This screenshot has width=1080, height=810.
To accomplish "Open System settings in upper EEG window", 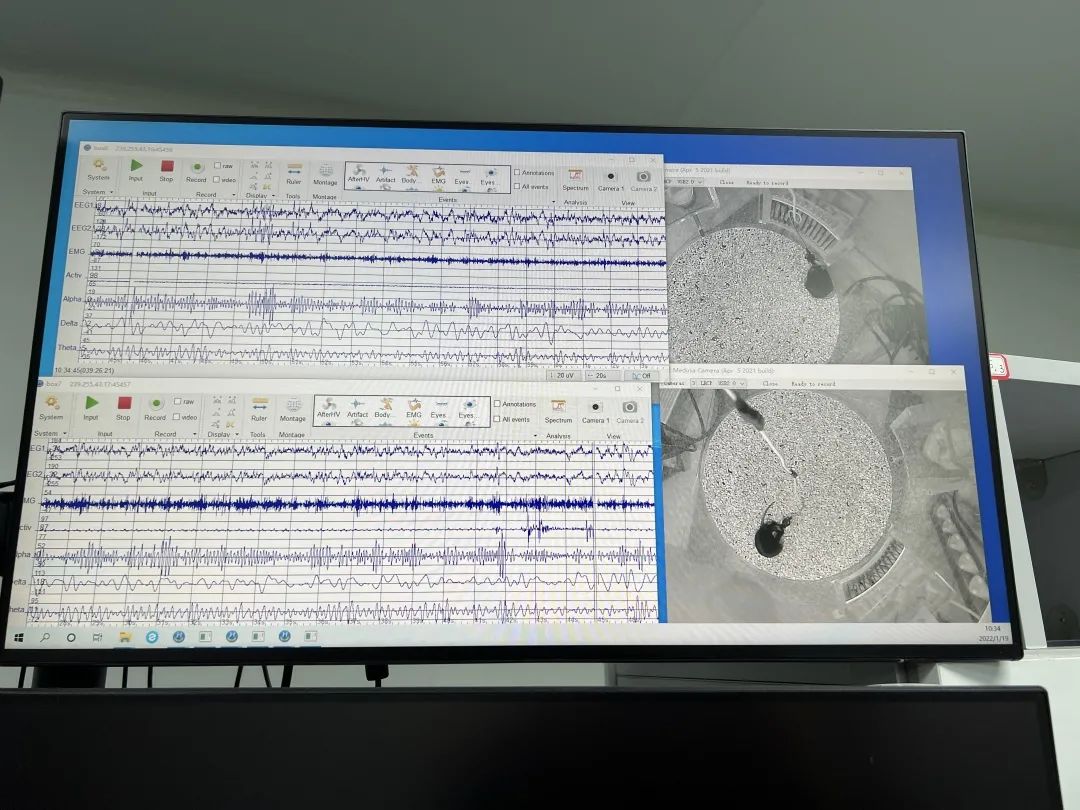I will [98, 169].
